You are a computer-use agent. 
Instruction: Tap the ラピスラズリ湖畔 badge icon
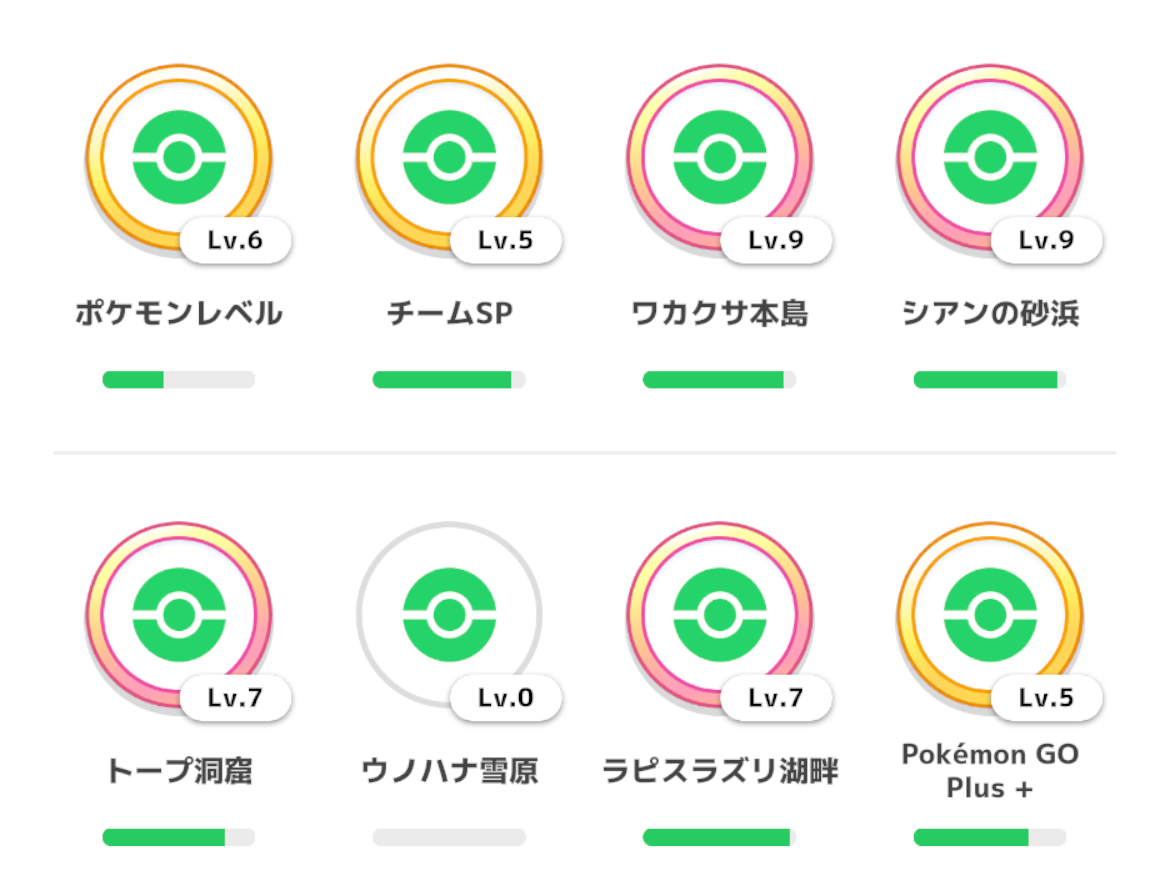[x=720, y=615]
